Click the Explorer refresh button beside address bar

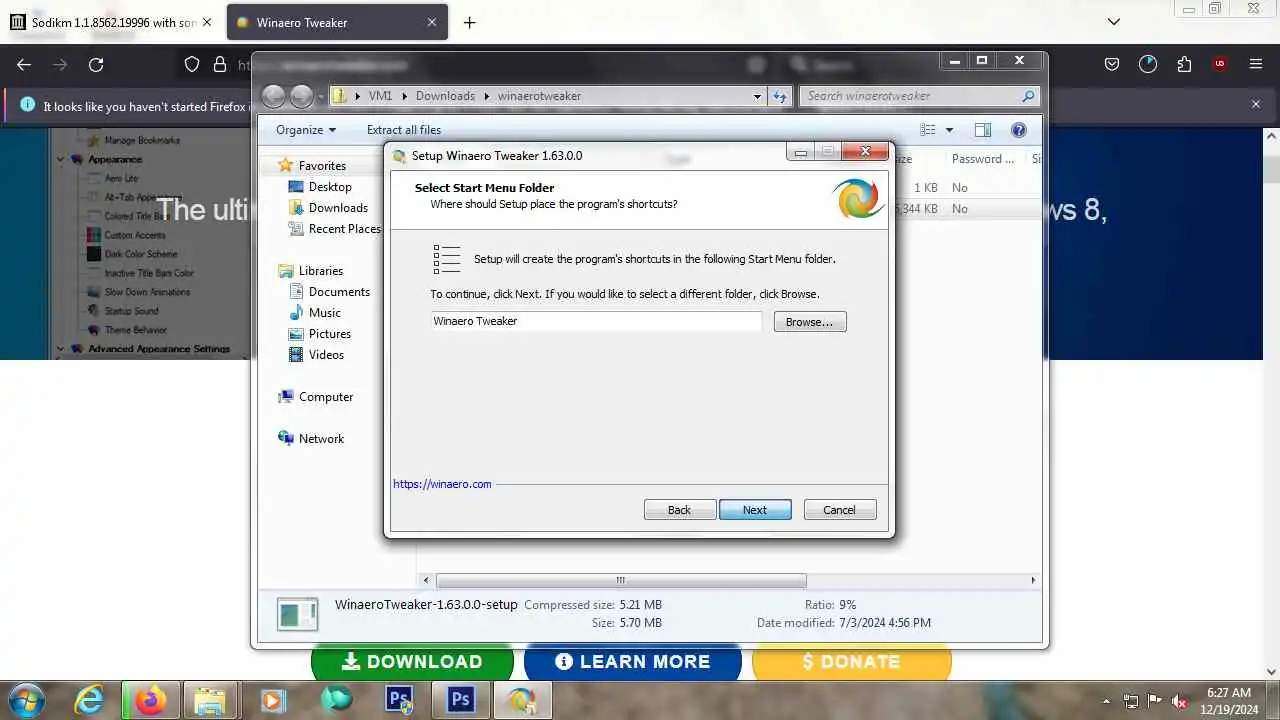click(x=781, y=96)
